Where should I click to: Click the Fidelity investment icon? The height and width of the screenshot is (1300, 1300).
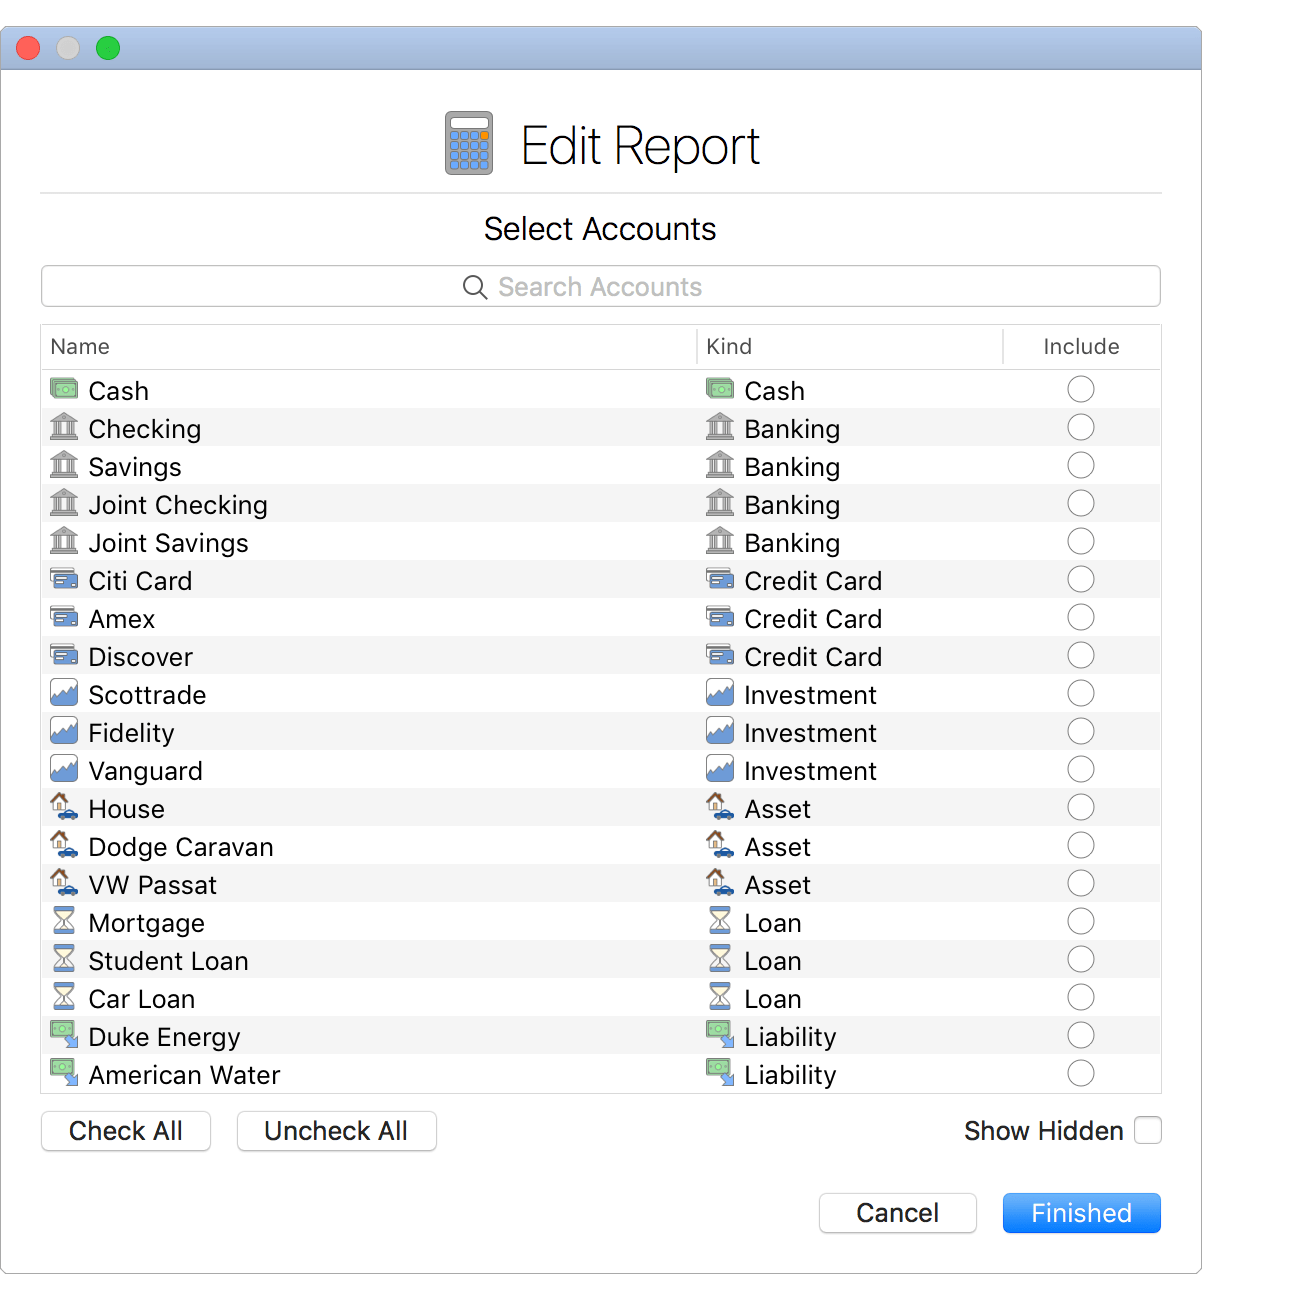click(x=63, y=731)
